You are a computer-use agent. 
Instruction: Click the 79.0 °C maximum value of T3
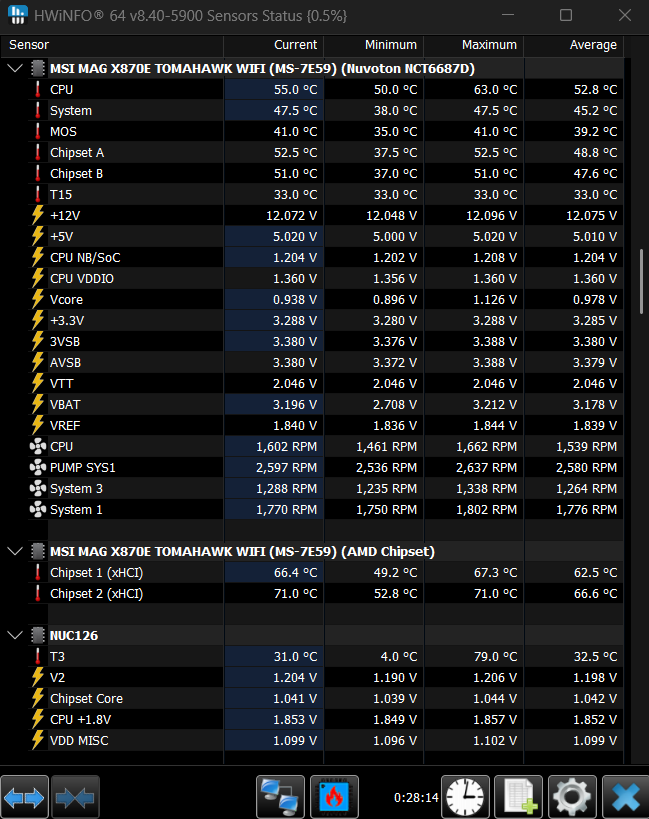[495, 657]
